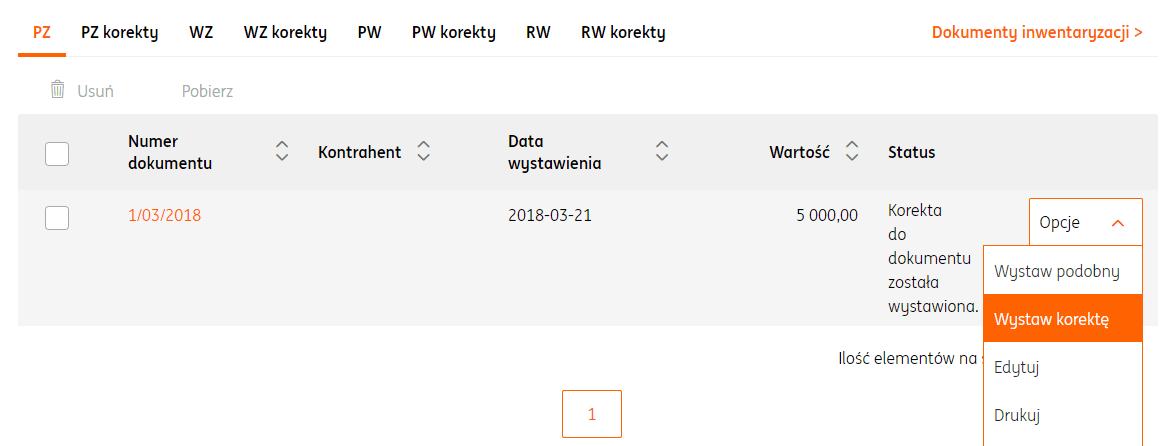Screen dimensions: 1160x446
Task: Sort by Kontrahent column arrows
Action: click(x=424, y=152)
